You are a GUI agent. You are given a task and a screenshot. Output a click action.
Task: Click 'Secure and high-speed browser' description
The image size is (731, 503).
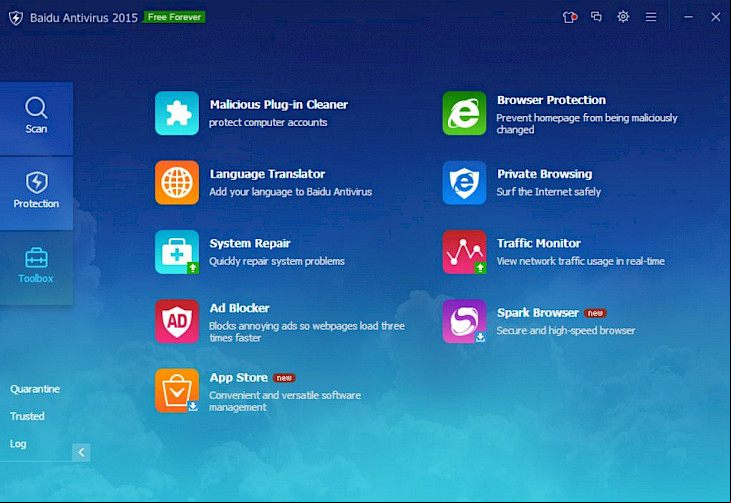(x=565, y=331)
